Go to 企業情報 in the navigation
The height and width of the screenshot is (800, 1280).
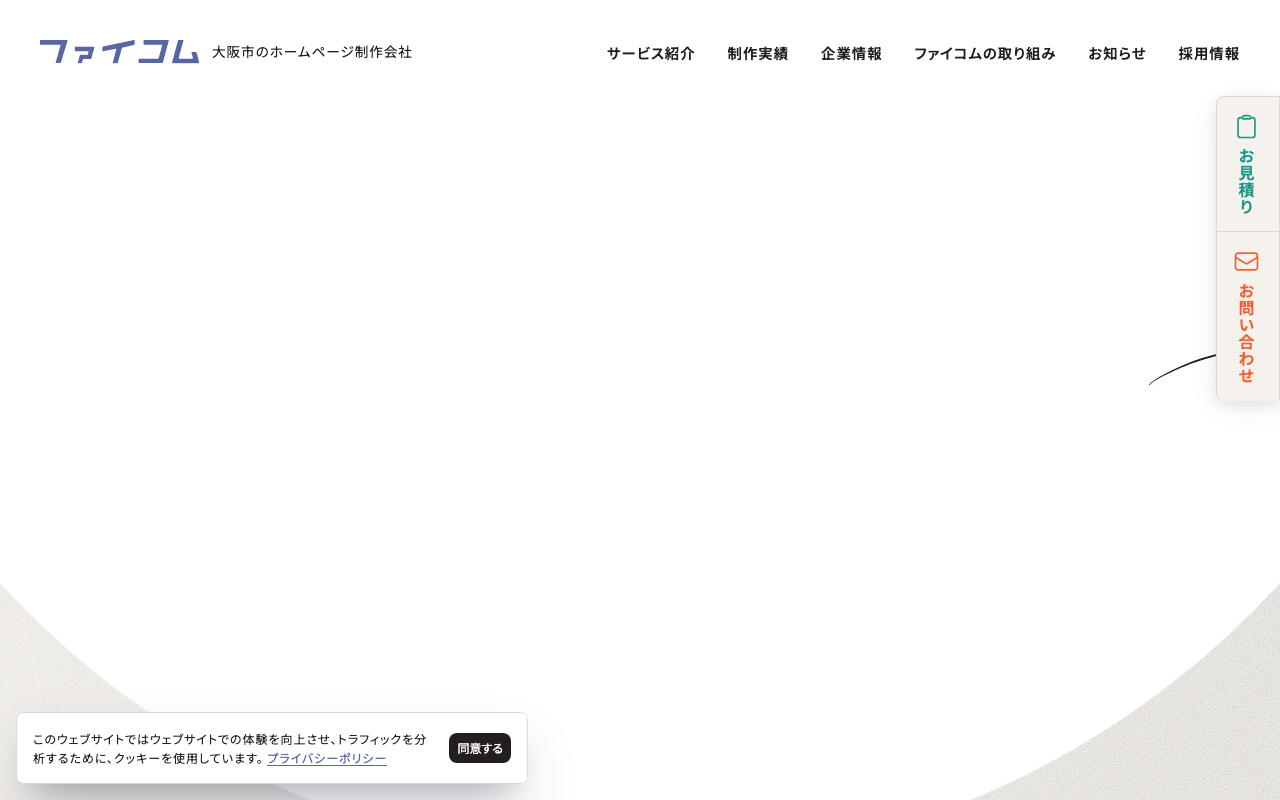851,54
